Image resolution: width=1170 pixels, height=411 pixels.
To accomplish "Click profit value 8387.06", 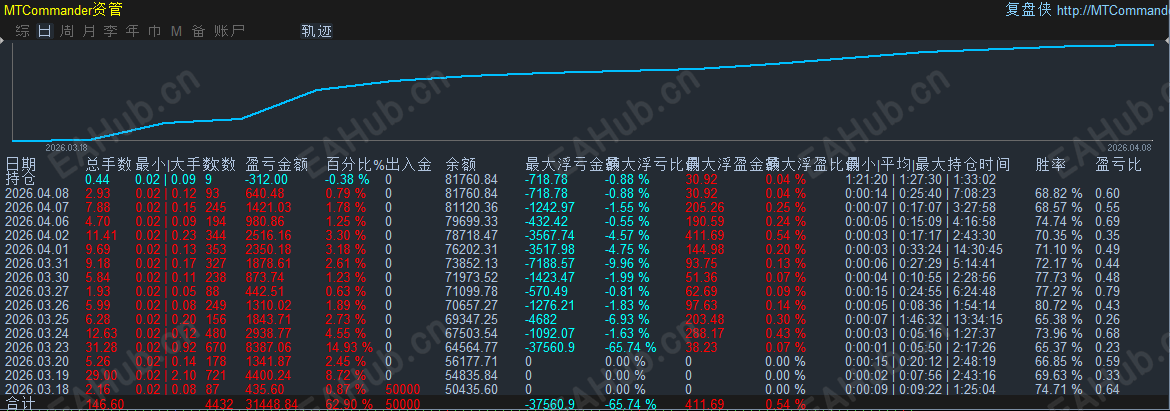I will coord(270,348).
